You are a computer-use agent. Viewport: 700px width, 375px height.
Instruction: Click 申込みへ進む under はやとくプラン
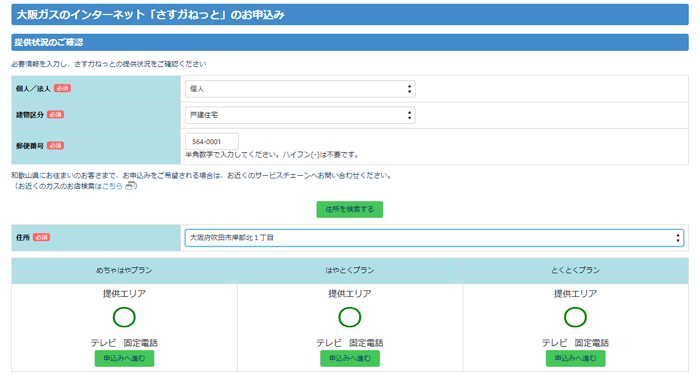coord(350,358)
